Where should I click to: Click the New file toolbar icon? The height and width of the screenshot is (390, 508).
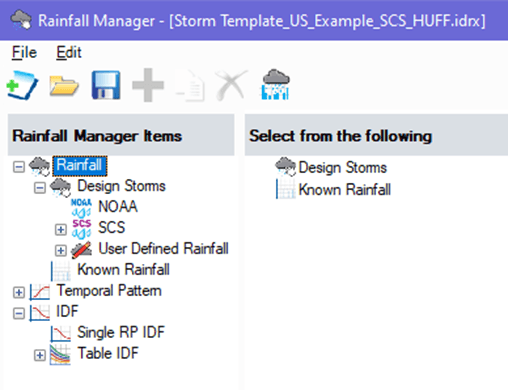(22, 85)
